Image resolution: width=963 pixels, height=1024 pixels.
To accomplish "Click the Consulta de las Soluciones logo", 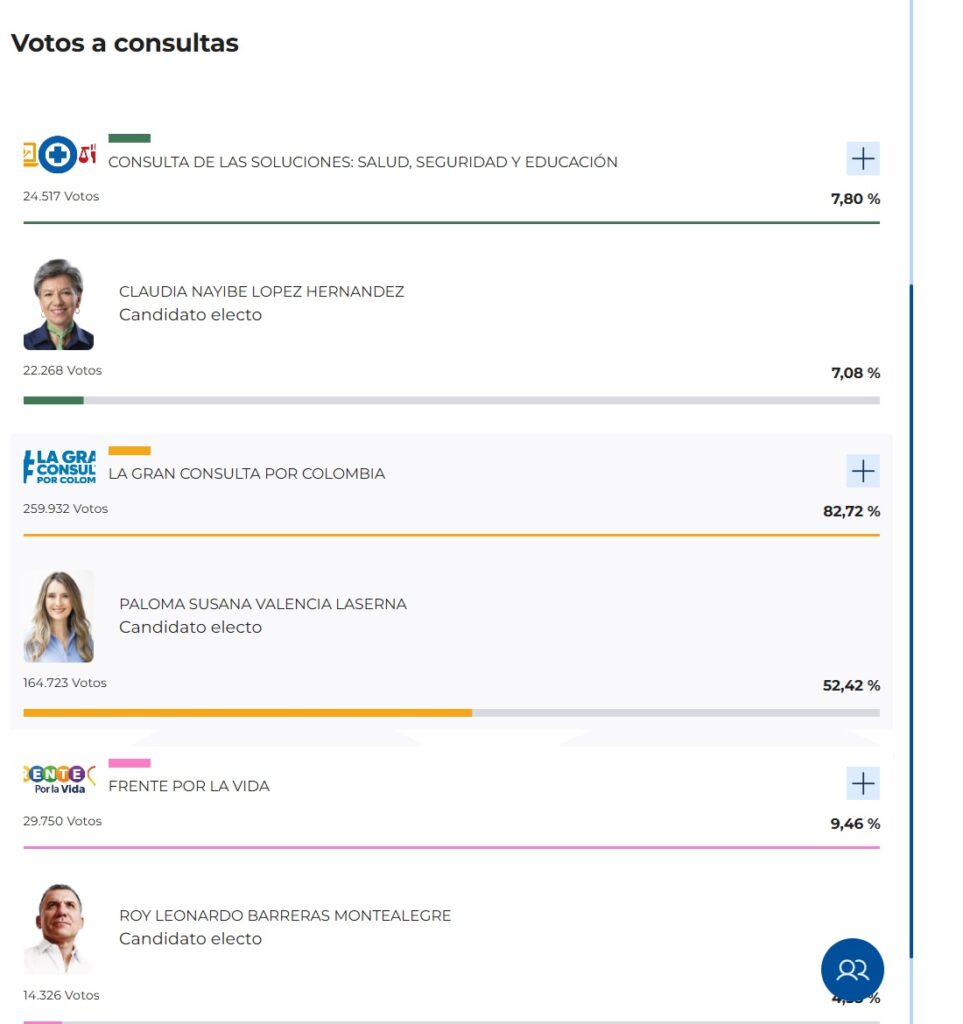I will pos(60,155).
